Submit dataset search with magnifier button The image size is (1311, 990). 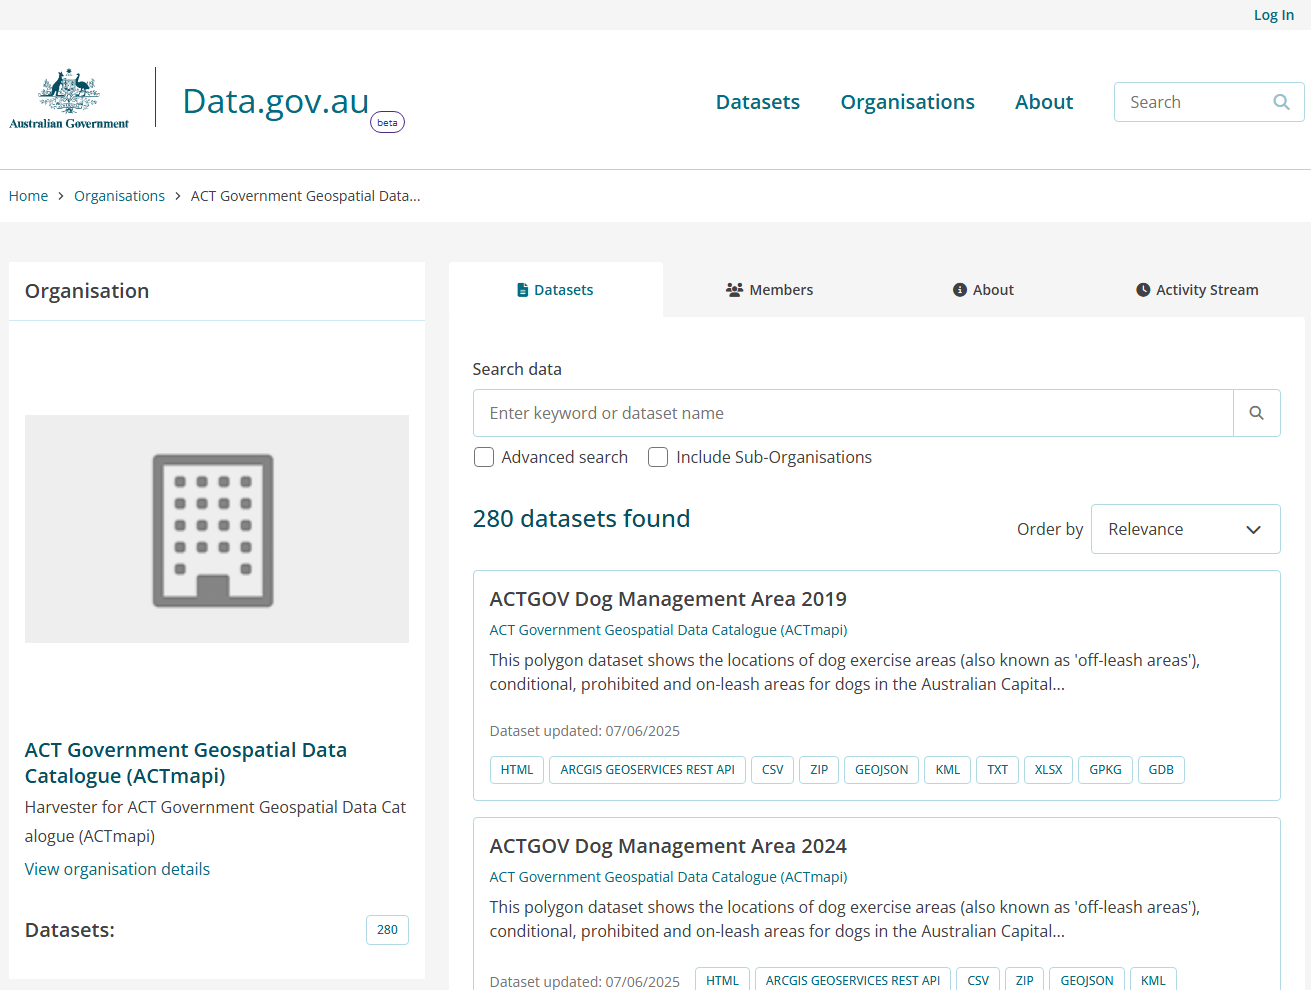click(1256, 413)
